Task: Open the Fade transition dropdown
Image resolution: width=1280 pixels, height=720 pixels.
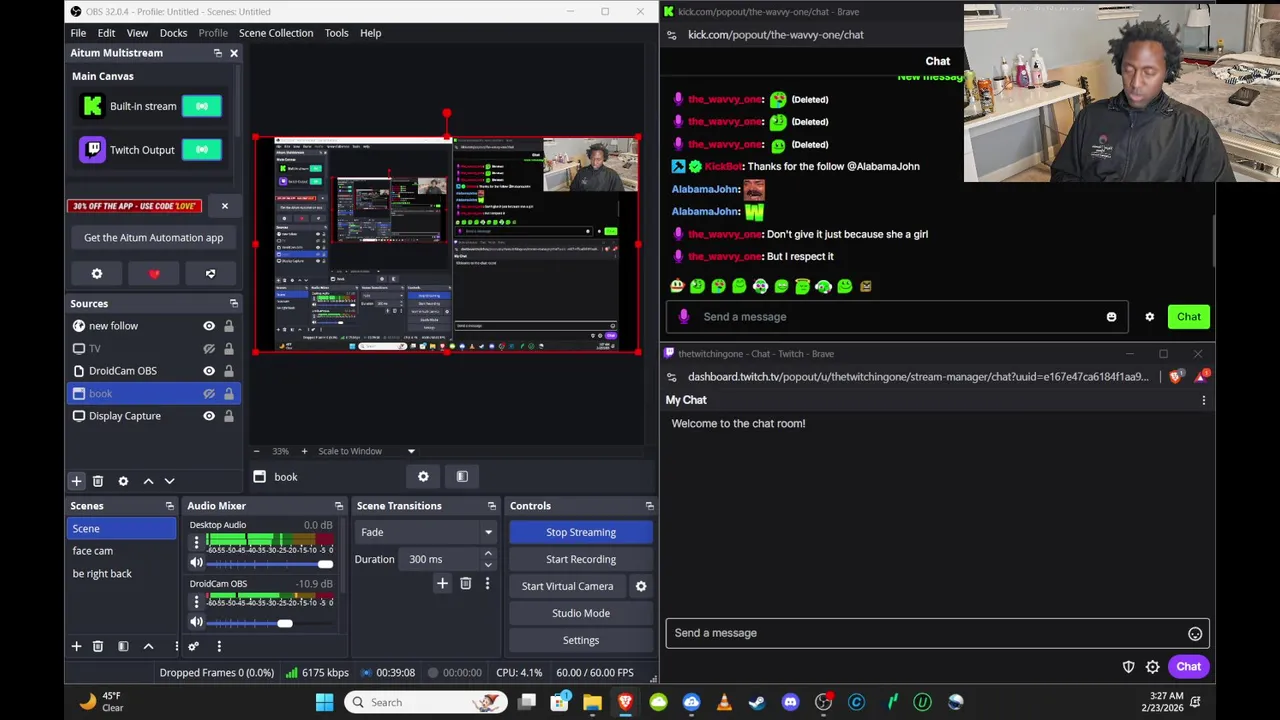Action: pyautogui.click(x=427, y=532)
